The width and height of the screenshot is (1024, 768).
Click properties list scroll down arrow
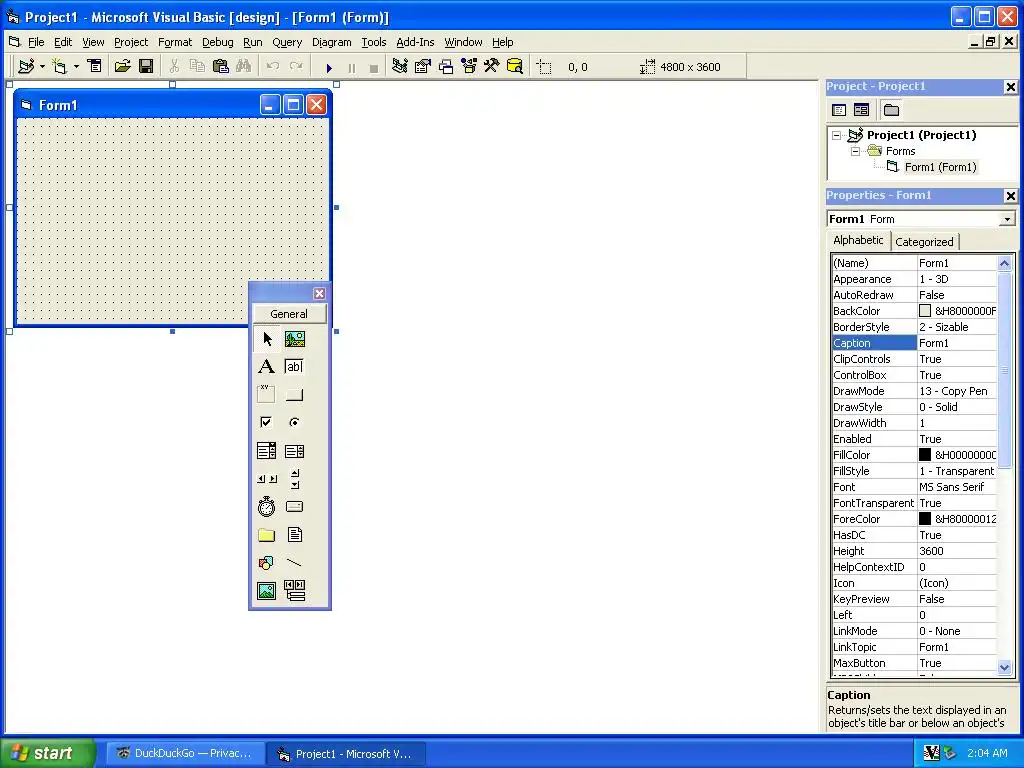pos(1004,667)
